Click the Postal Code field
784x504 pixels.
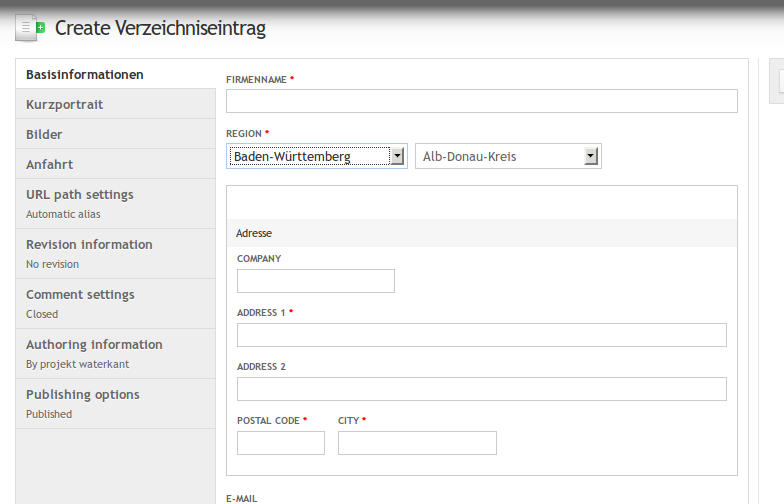pos(280,443)
